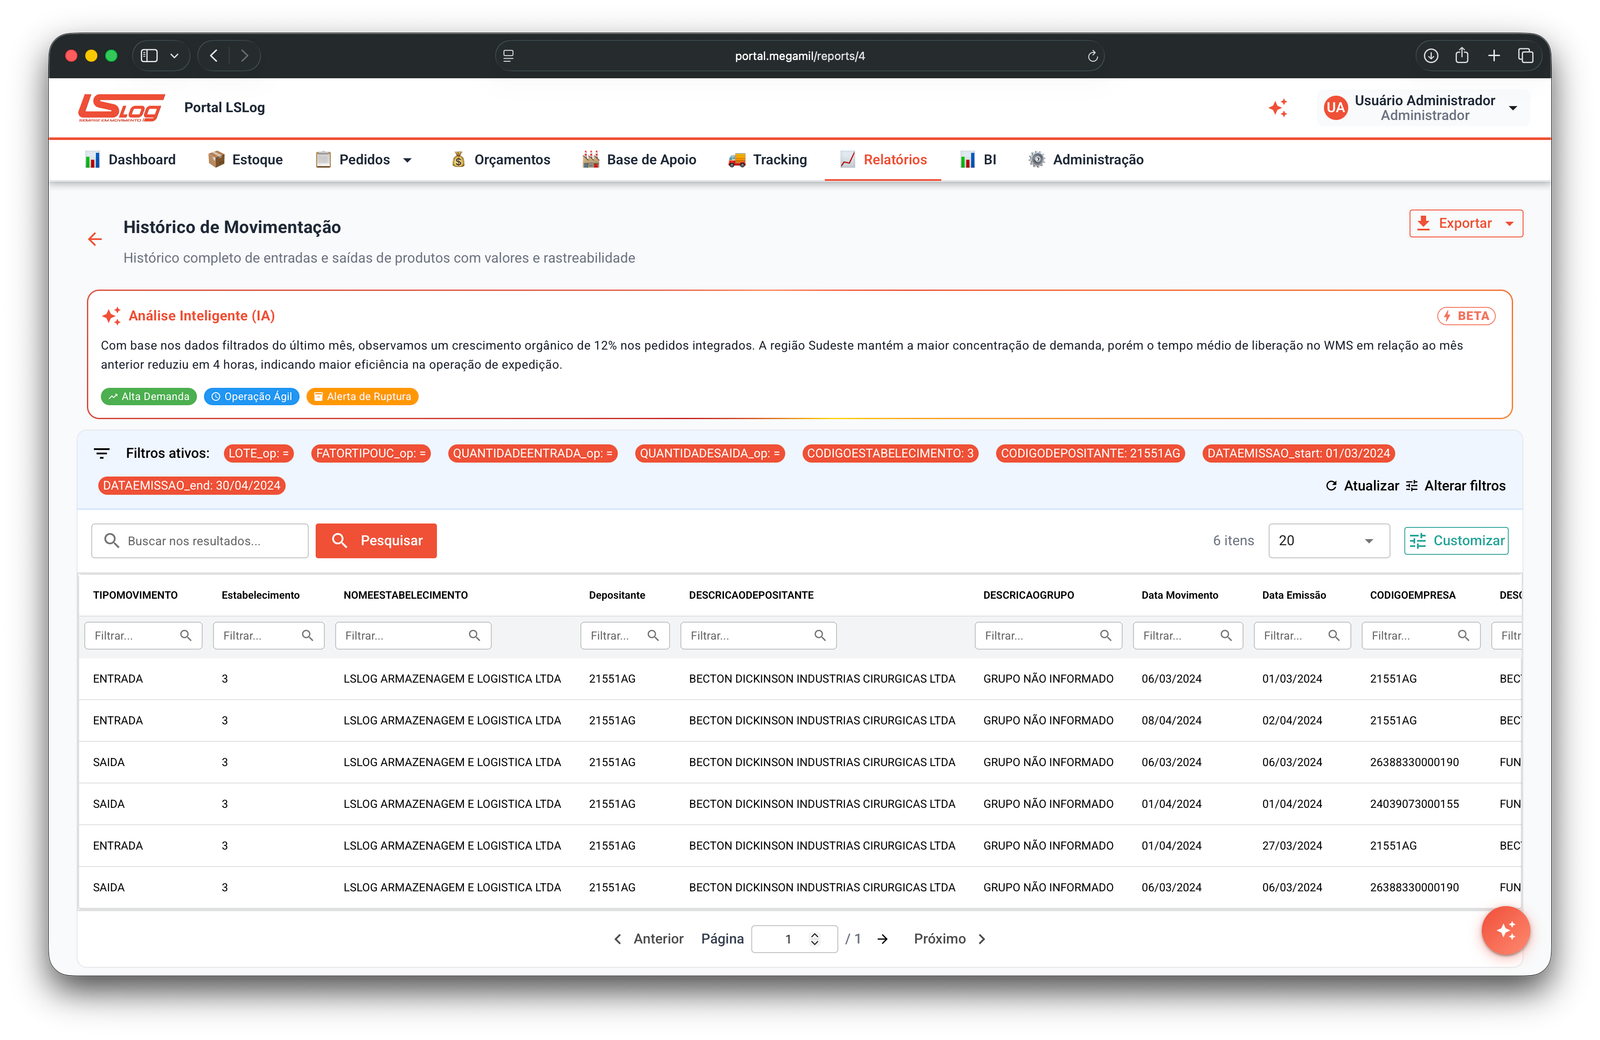Click the download icon on Exportar button
Viewport: 1600px width, 1040px height.
point(1424,223)
